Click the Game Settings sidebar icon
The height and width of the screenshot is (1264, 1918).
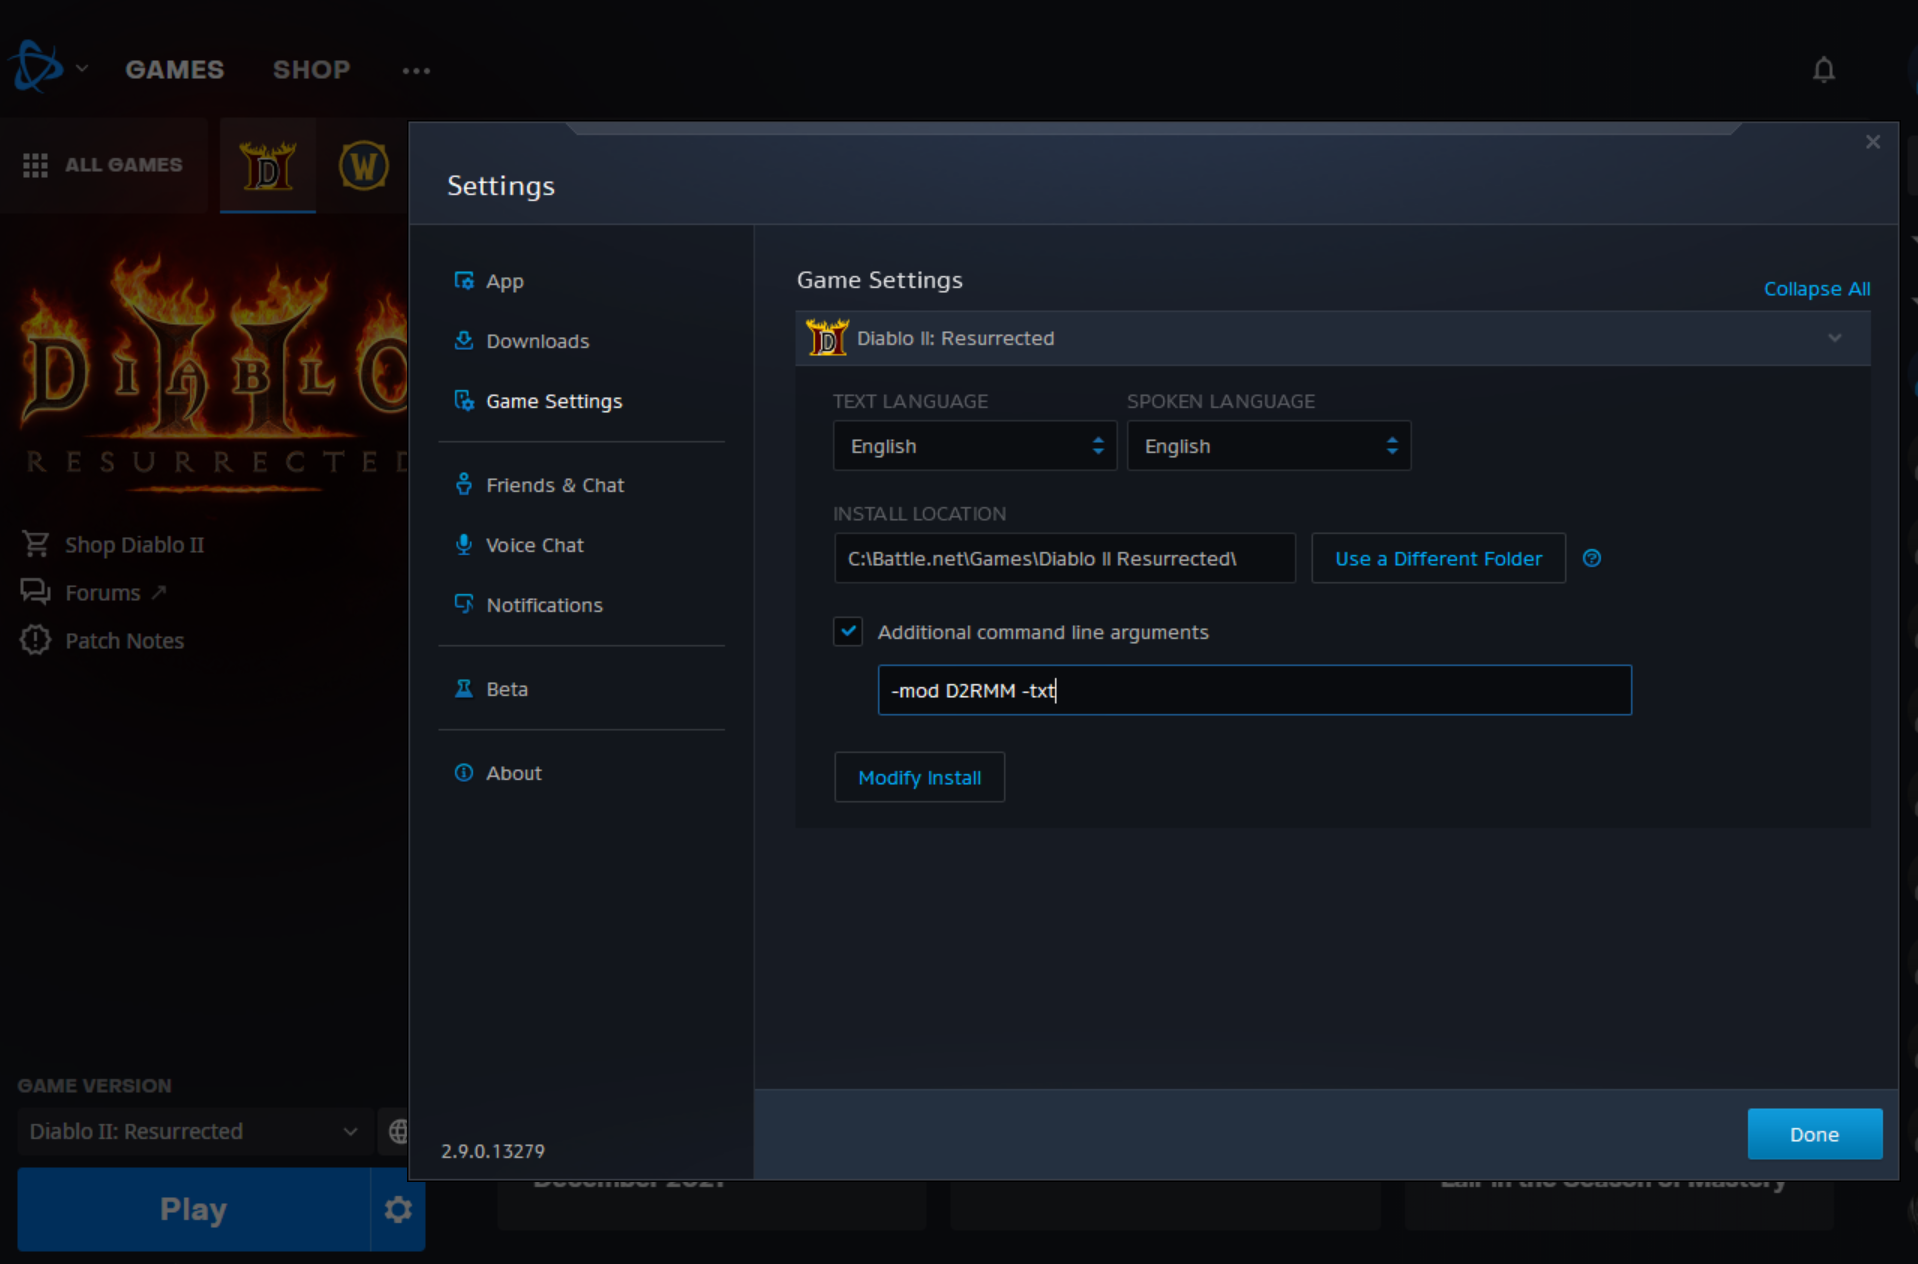point(464,400)
